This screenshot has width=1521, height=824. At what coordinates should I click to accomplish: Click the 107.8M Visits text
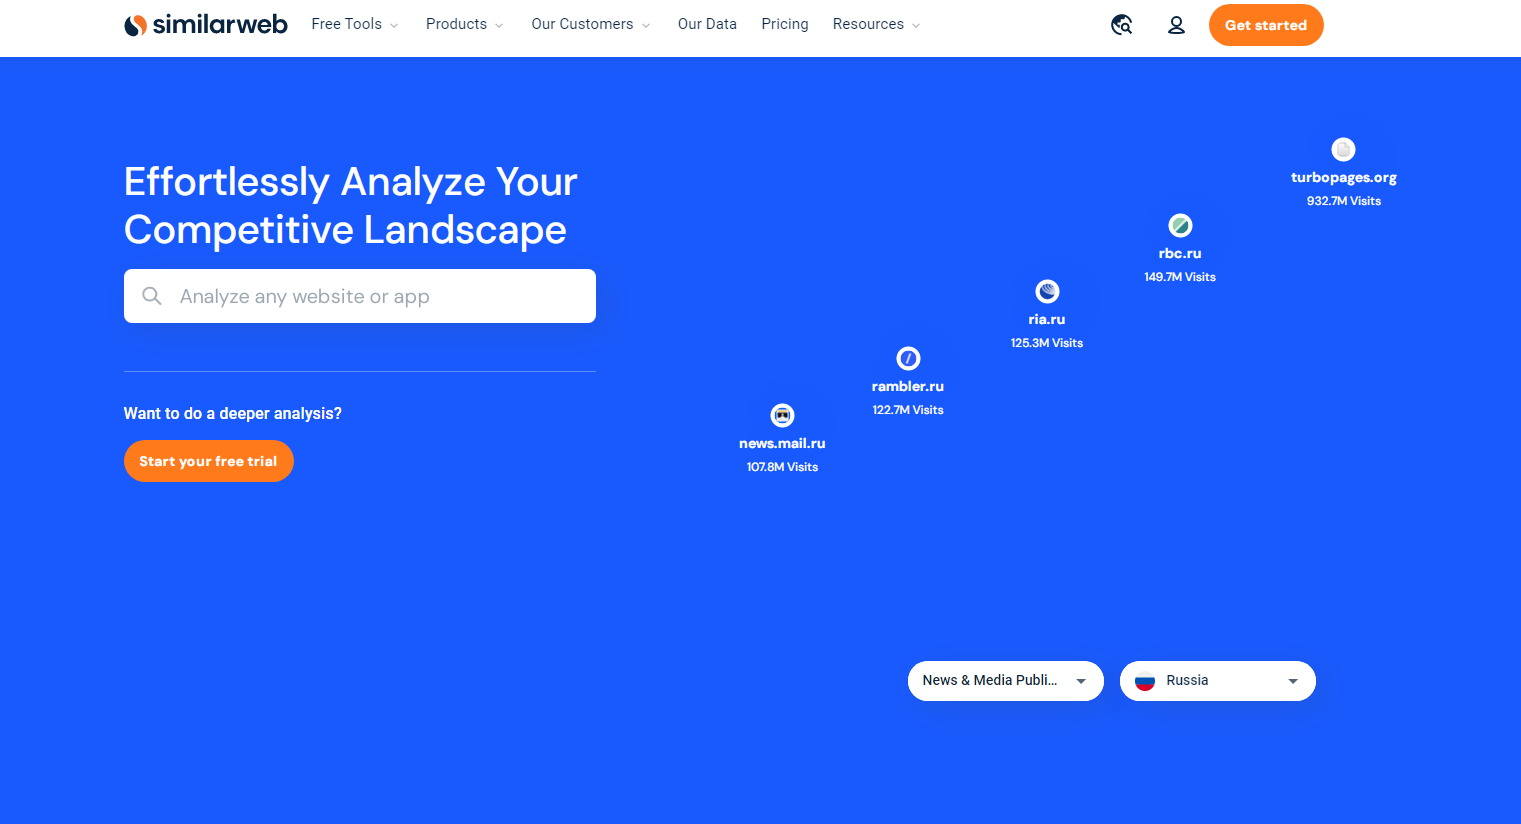coord(782,467)
